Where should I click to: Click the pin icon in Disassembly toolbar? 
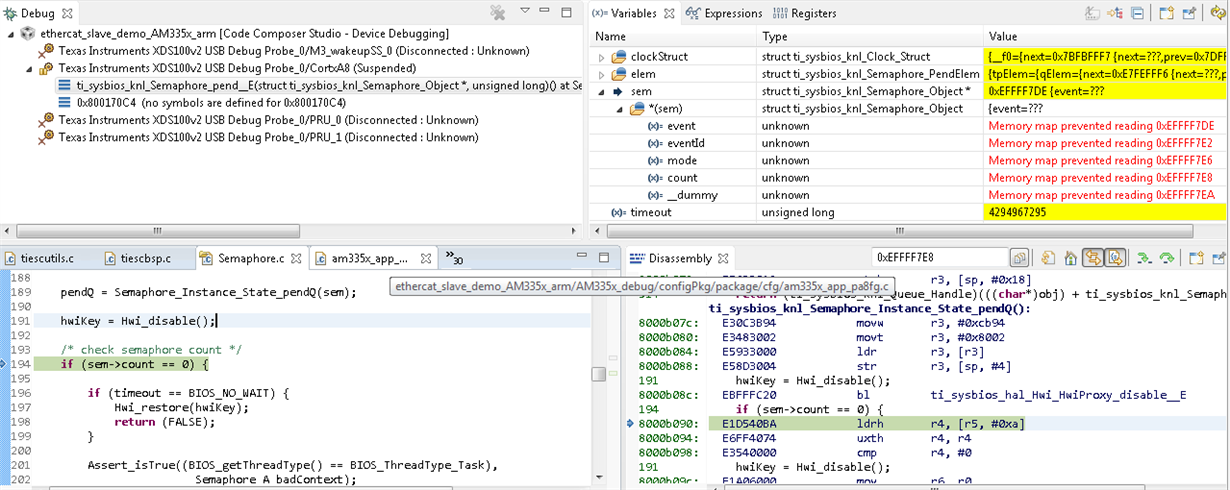click(x=1219, y=257)
